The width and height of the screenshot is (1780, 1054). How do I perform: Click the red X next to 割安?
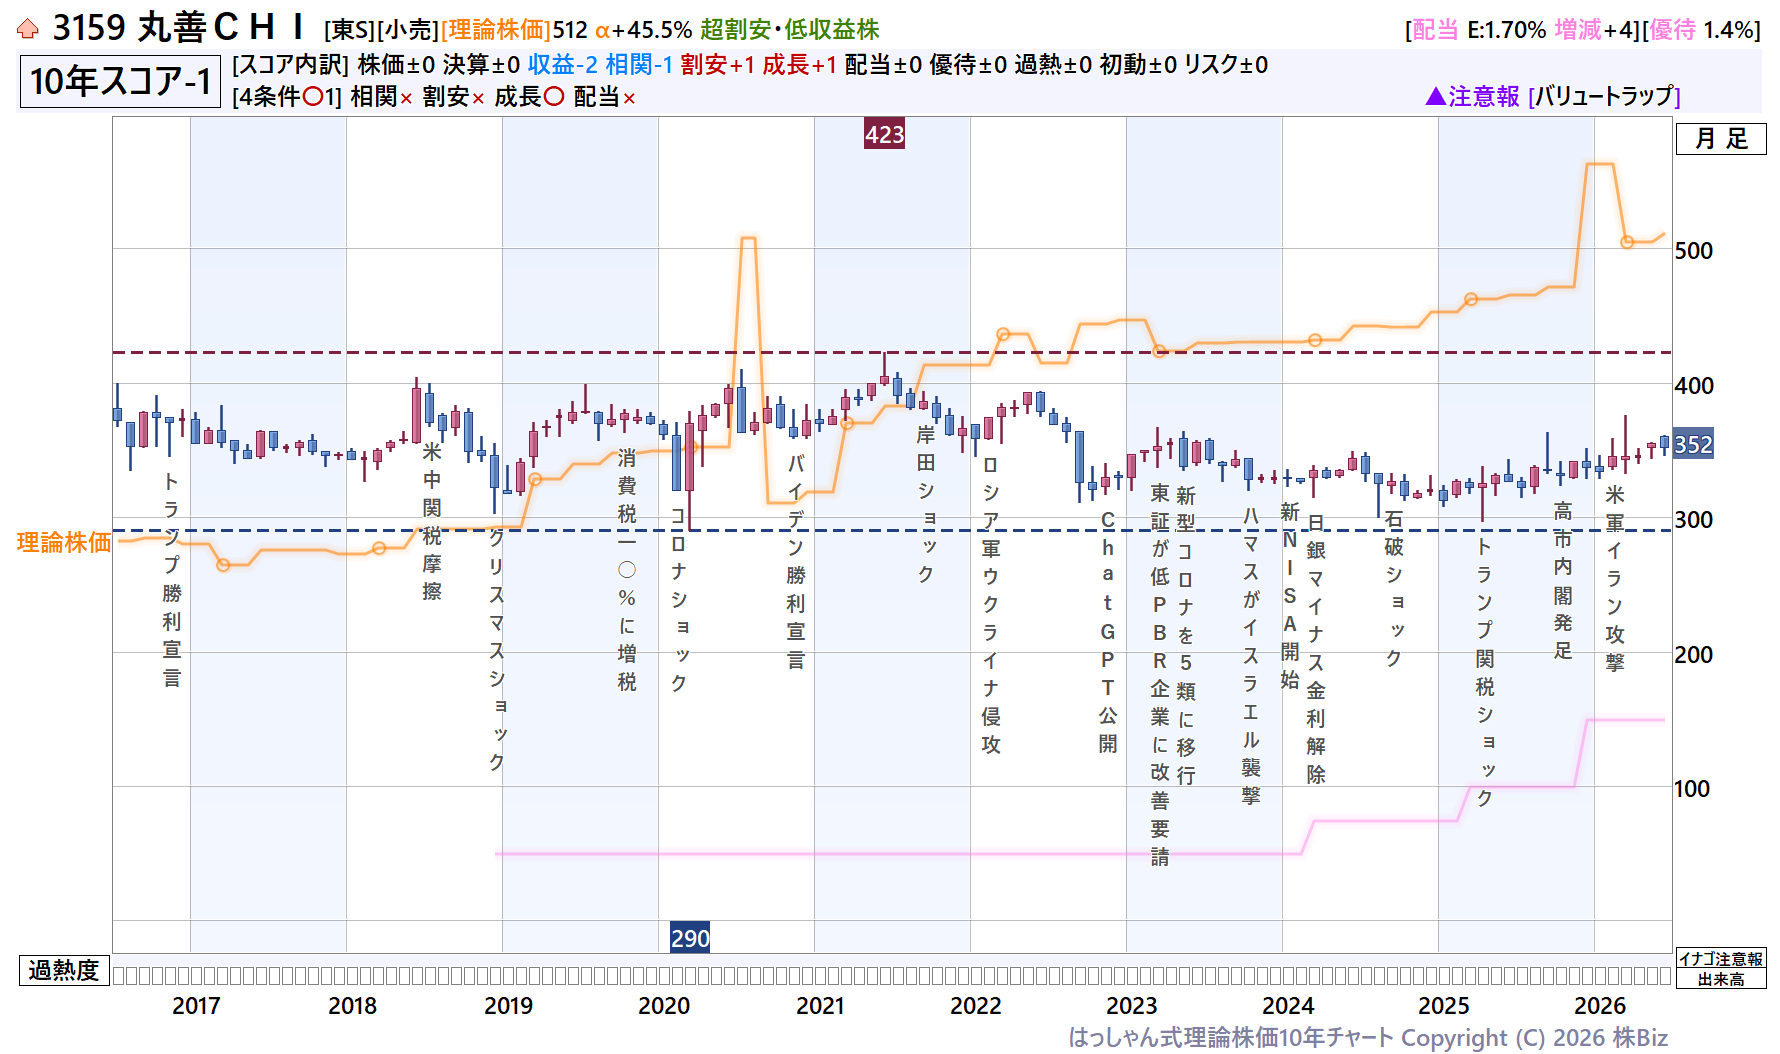point(478,98)
